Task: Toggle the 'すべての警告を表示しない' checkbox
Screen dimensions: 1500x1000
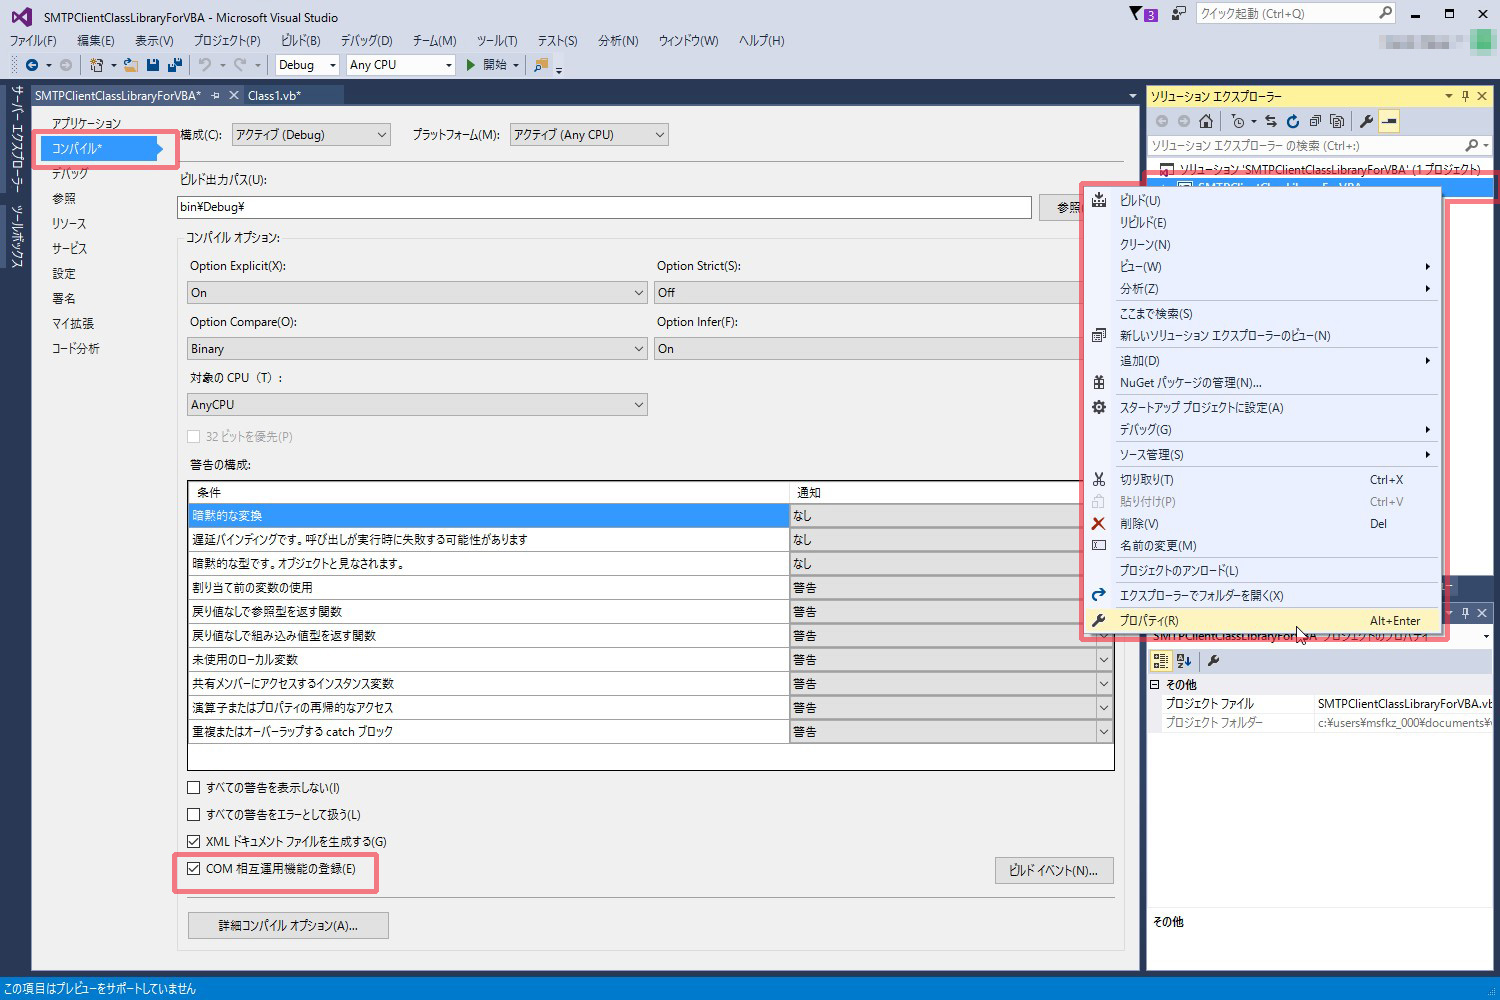Action: 194,788
